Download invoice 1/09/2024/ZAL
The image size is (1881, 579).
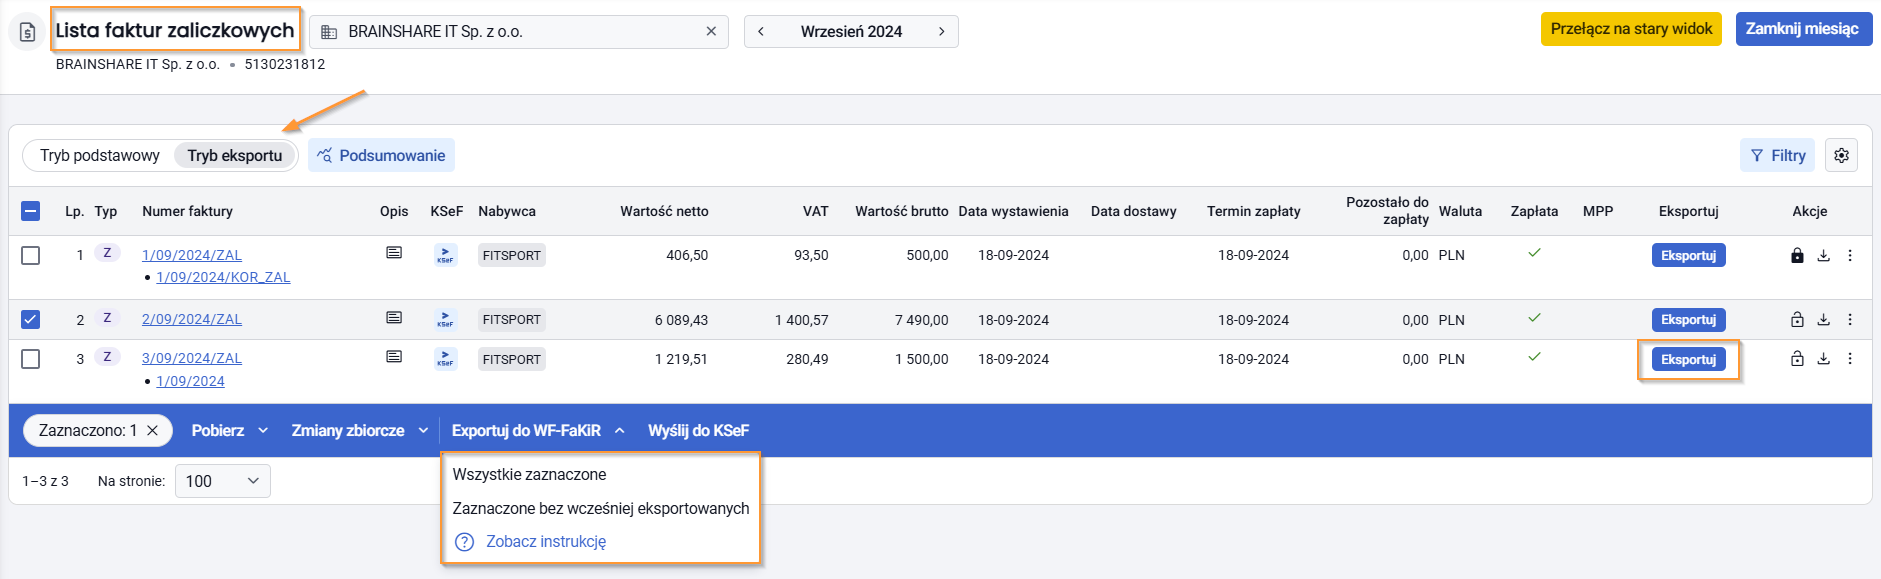(x=1824, y=255)
